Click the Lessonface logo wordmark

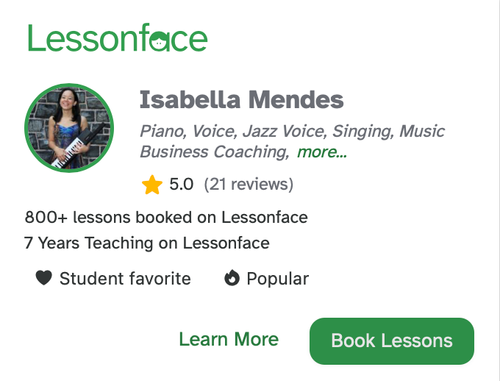118,37
